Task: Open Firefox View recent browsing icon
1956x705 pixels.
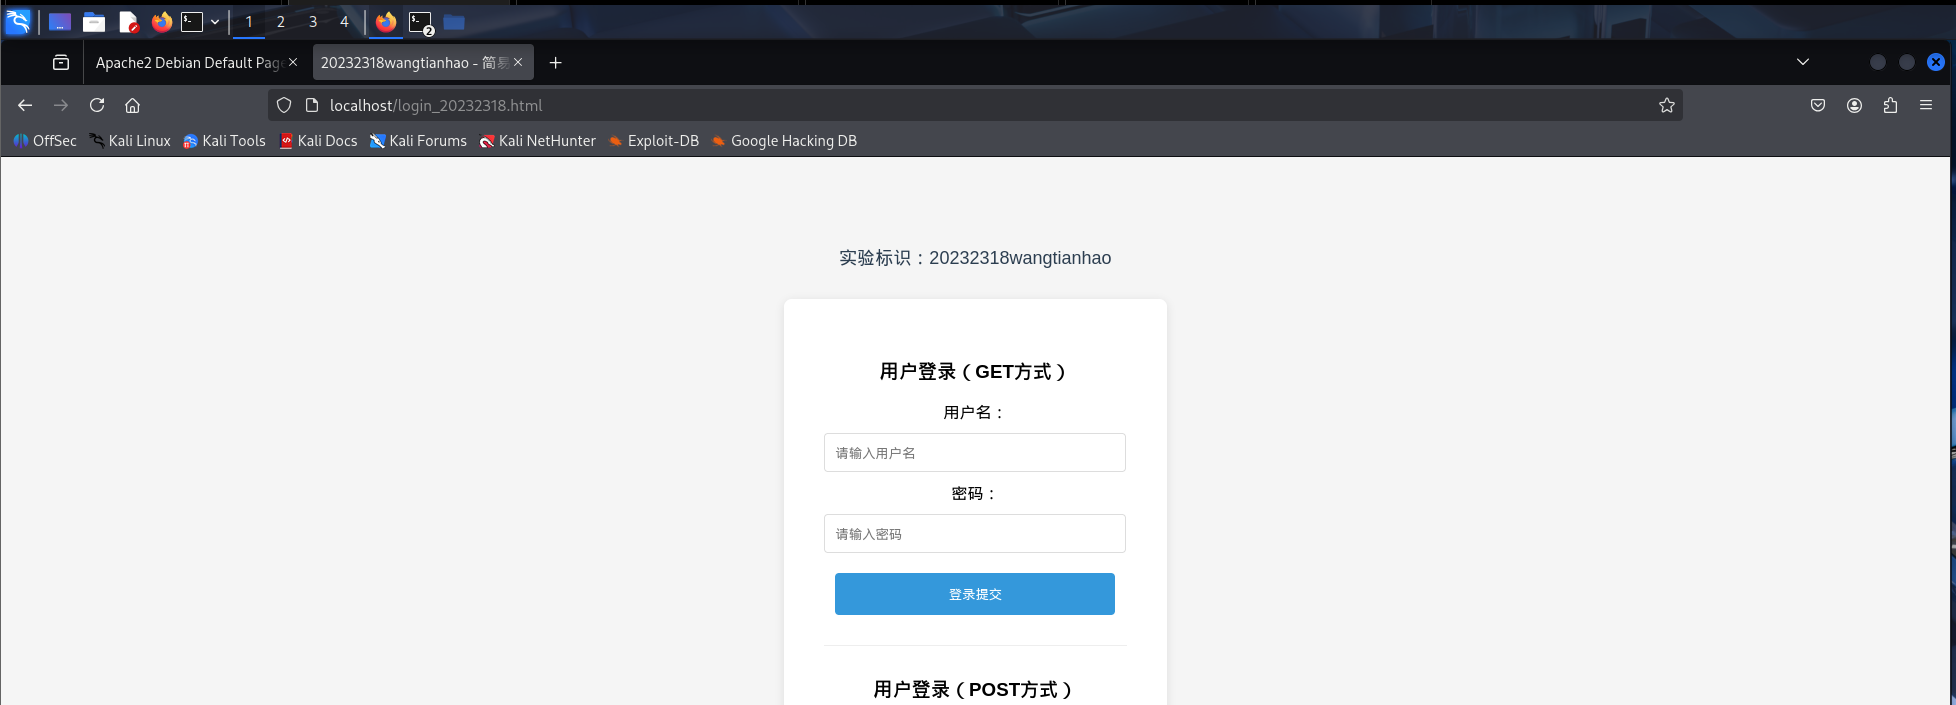Action: tap(61, 62)
